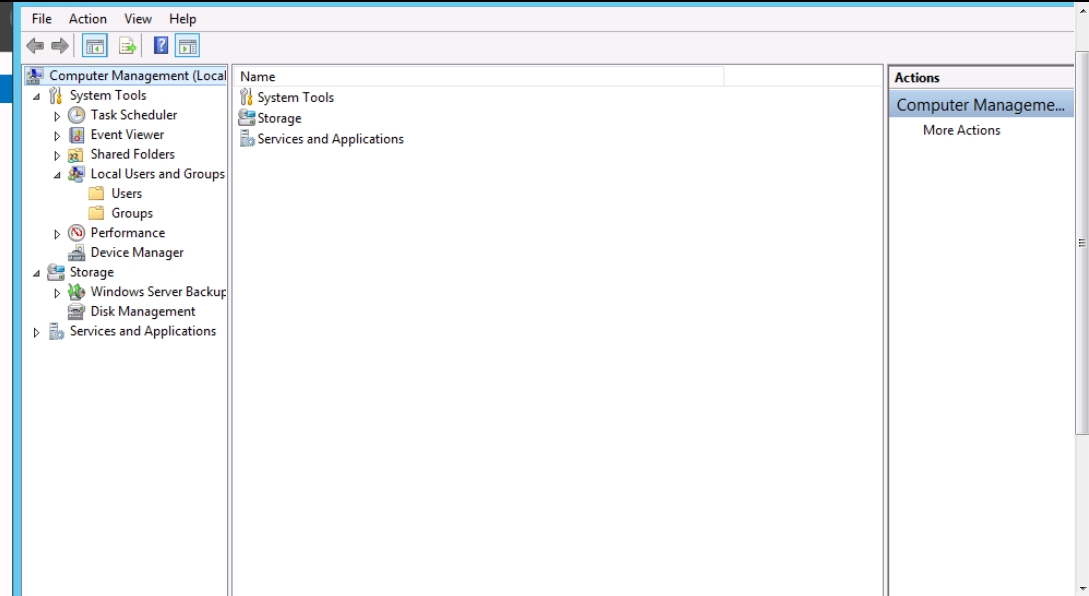Click System Tools icon in the tree
Viewport: 1089px width, 596px height.
56,95
